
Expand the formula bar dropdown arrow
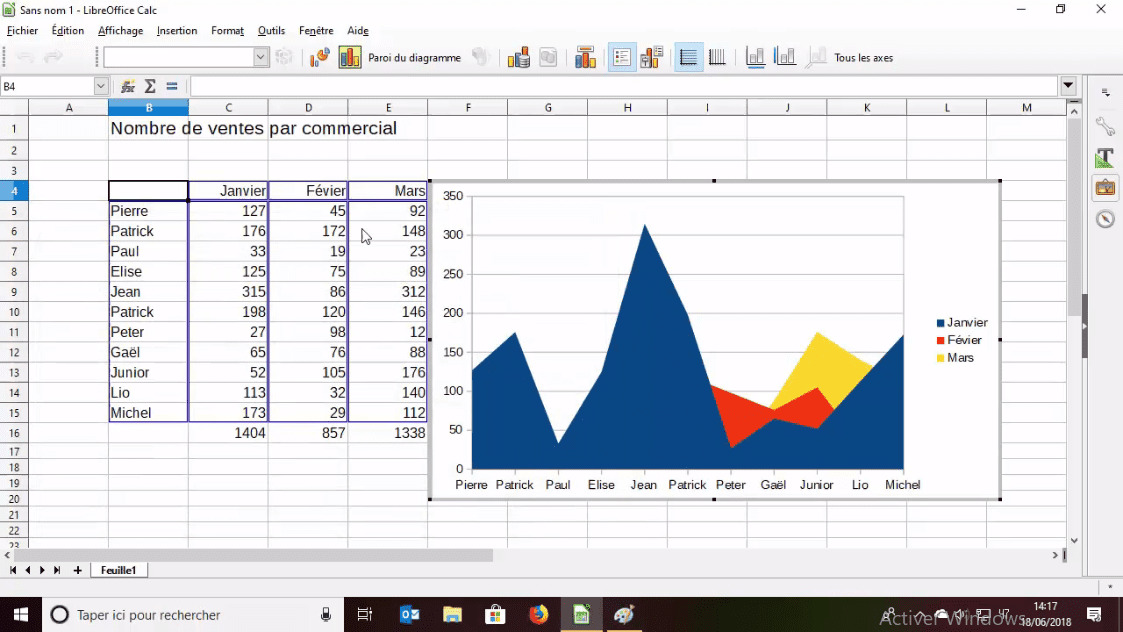pos(1068,86)
